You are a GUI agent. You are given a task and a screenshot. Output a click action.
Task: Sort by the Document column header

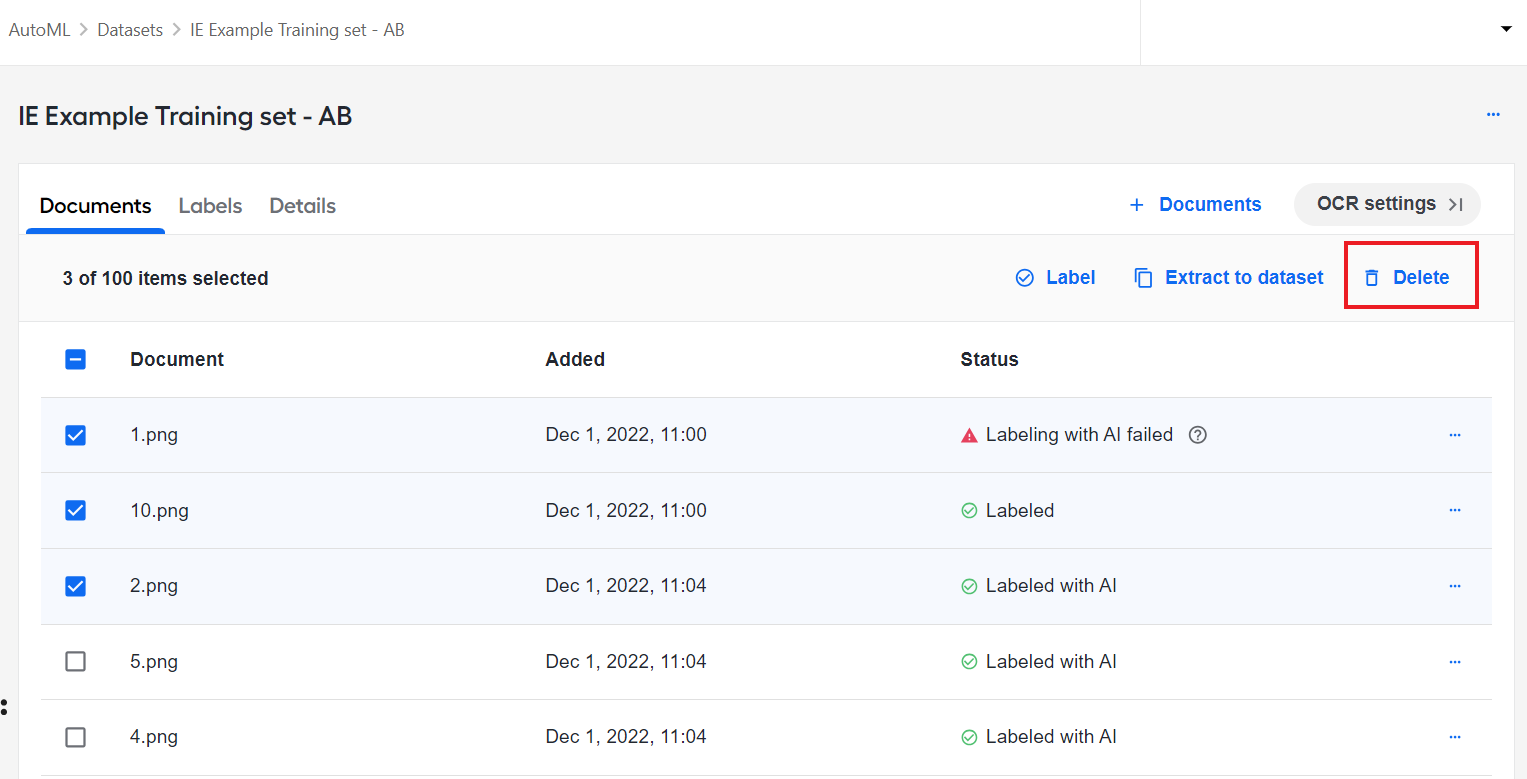[x=177, y=359]
